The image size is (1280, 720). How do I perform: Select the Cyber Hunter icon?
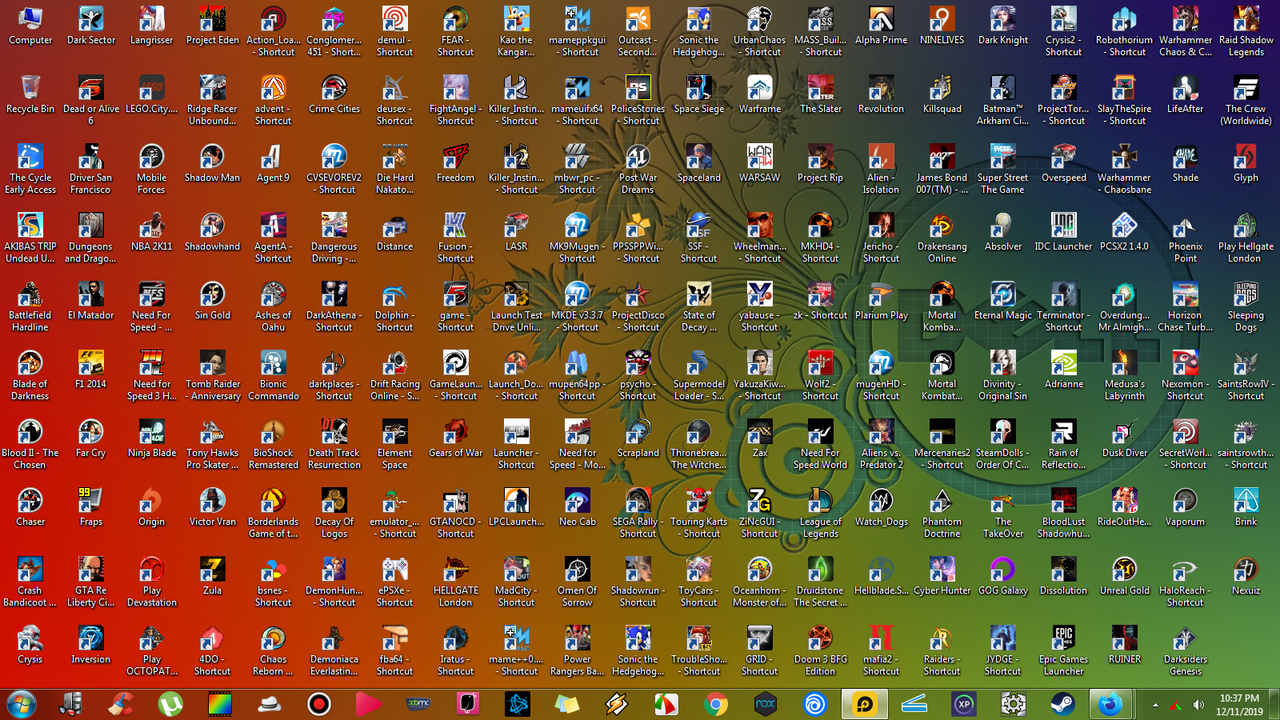click(942, 577)
